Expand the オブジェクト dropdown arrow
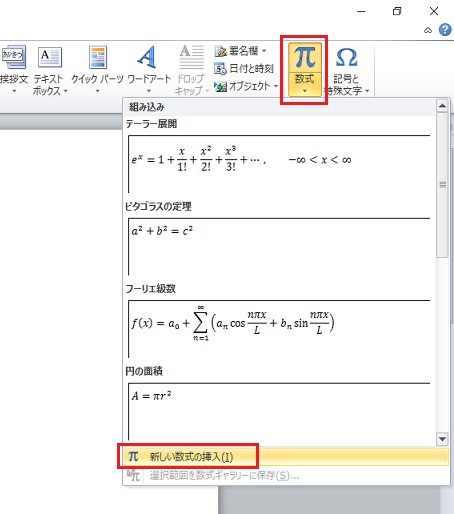 click(276, 86)
